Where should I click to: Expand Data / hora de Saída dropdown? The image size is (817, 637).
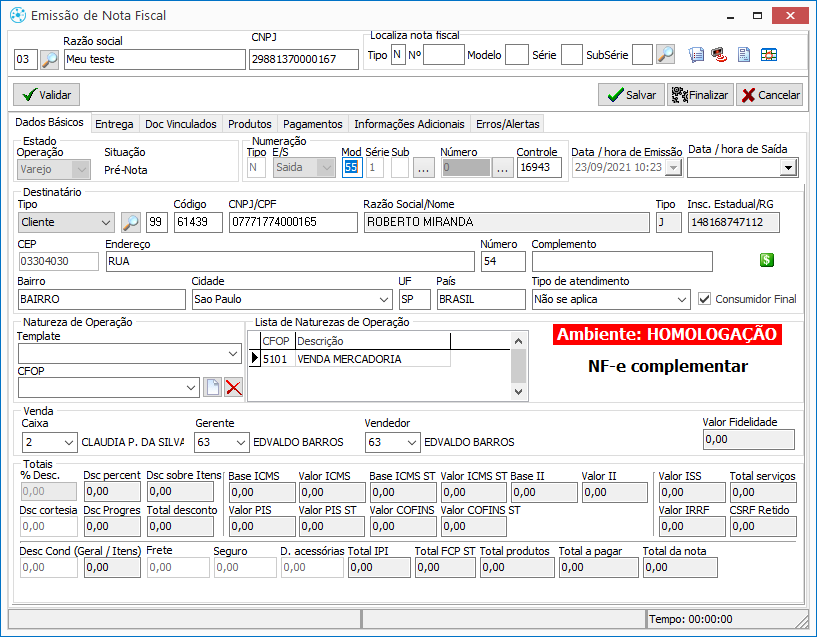[x=788, y=168]
